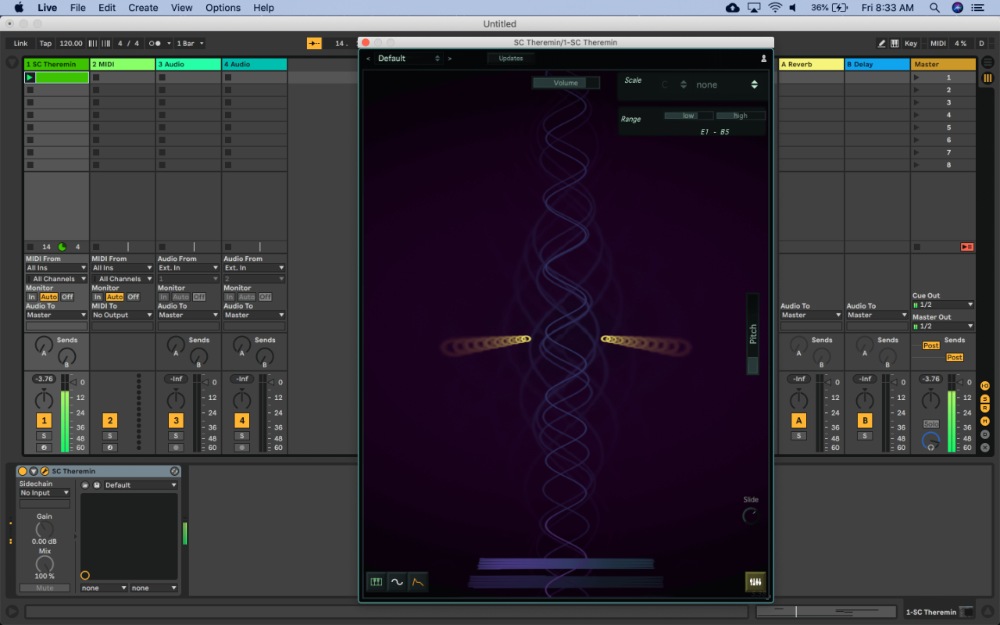Toggle track 1 activator button

pos(44,421)
